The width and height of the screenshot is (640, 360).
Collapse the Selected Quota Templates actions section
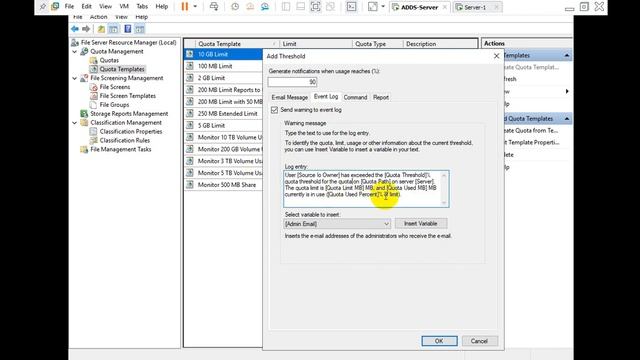[x=567, y=119]
